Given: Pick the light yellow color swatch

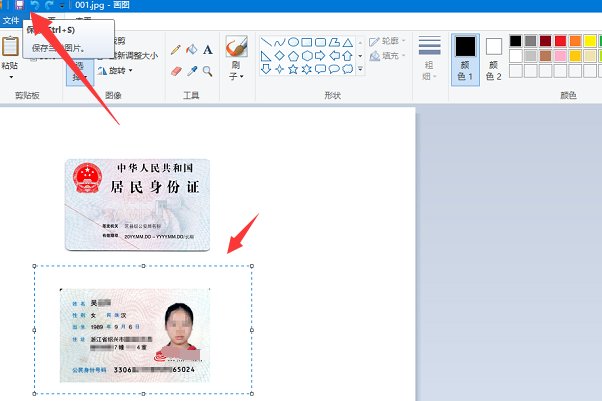Looking at the screenshot, I should [x=590, y=56].
